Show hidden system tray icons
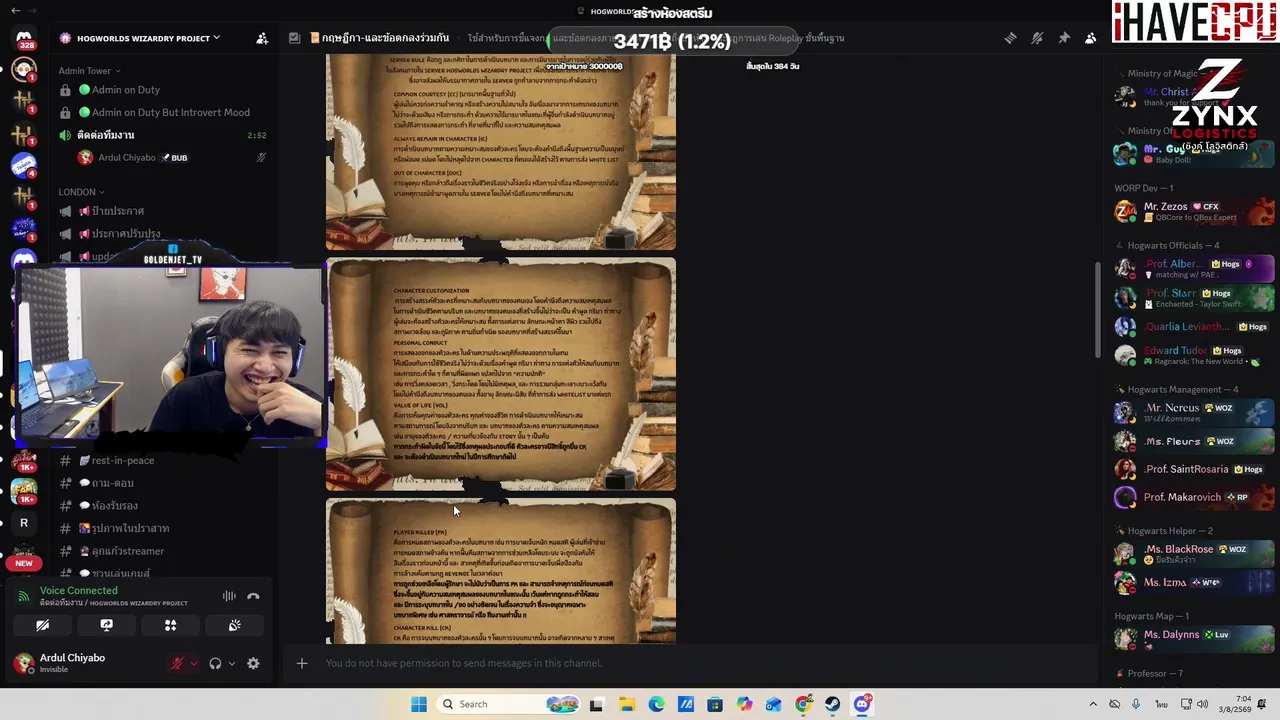The width and height of the screenshot is (1280, 720). (1092, 704)
